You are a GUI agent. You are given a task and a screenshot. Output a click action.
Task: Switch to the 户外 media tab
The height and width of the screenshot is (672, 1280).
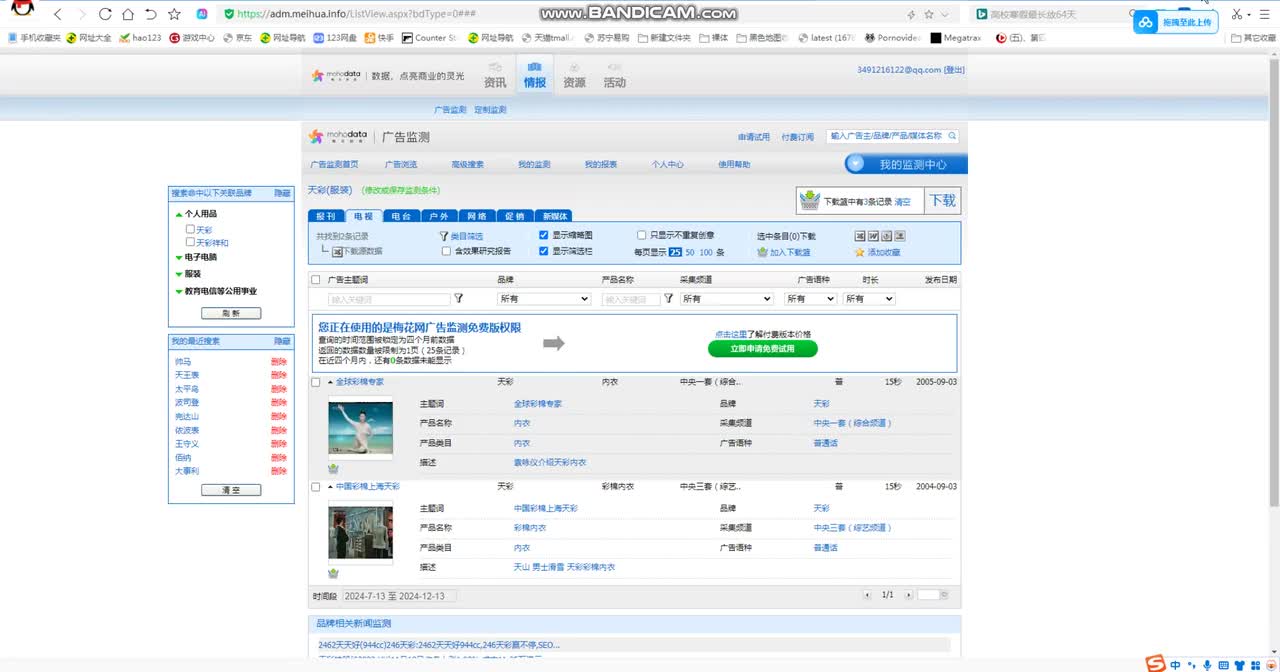(439, 216)
